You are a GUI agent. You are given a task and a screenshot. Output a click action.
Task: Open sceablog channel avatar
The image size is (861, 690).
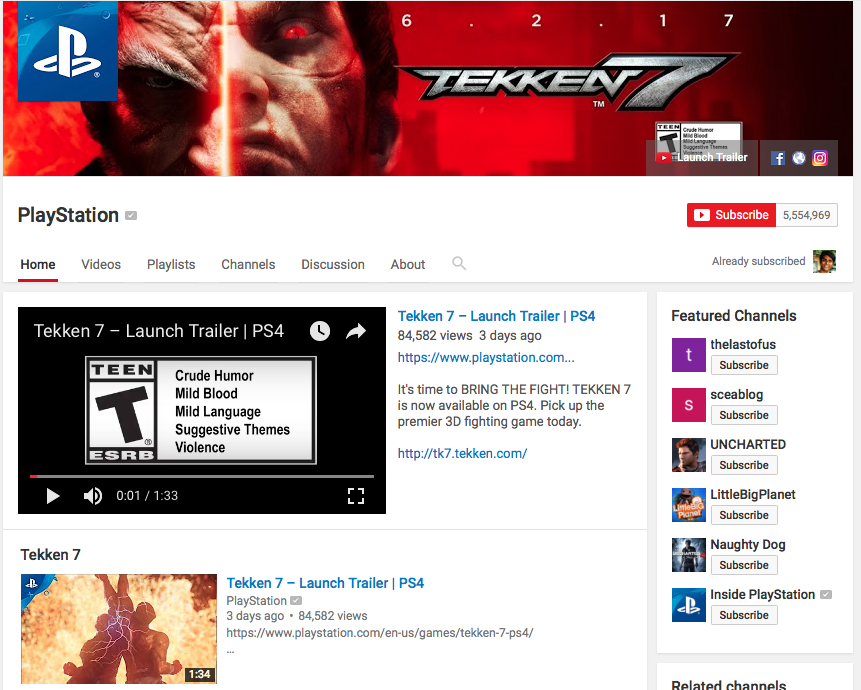click(x=689, y=405)
